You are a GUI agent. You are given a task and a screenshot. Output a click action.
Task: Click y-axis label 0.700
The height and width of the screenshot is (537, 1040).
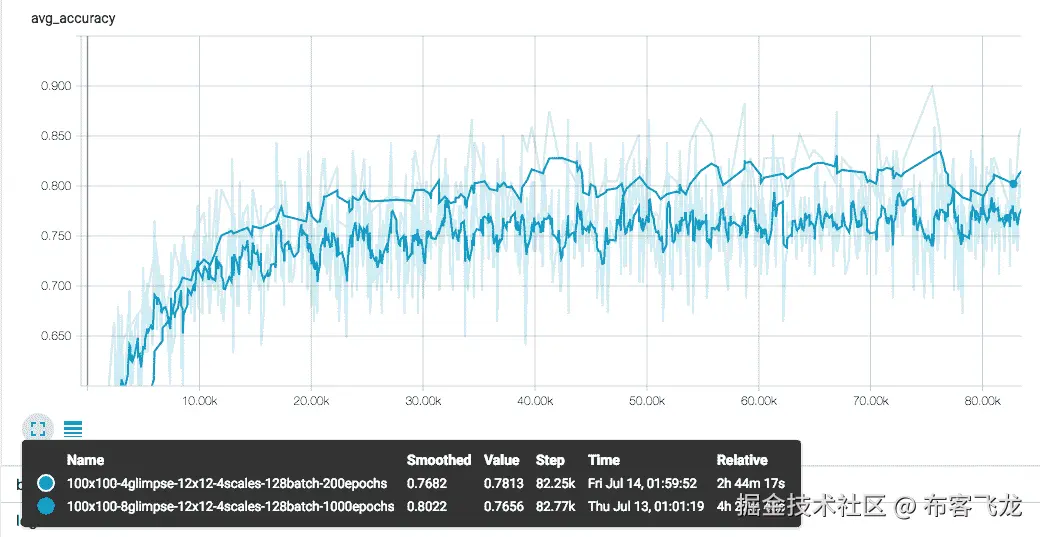56,286
